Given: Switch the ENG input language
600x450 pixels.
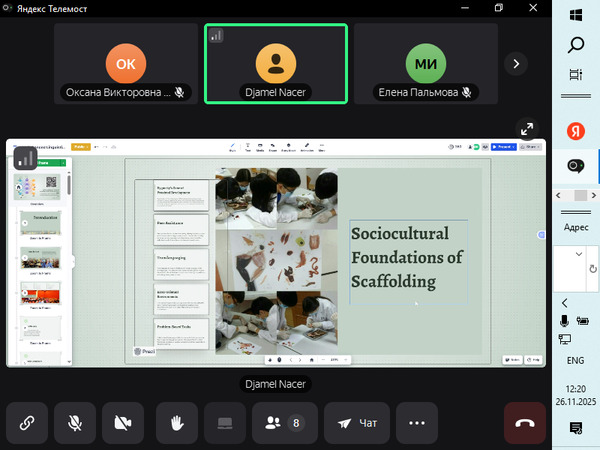Looking at the screenshot, I should click(x=576, y=359).
